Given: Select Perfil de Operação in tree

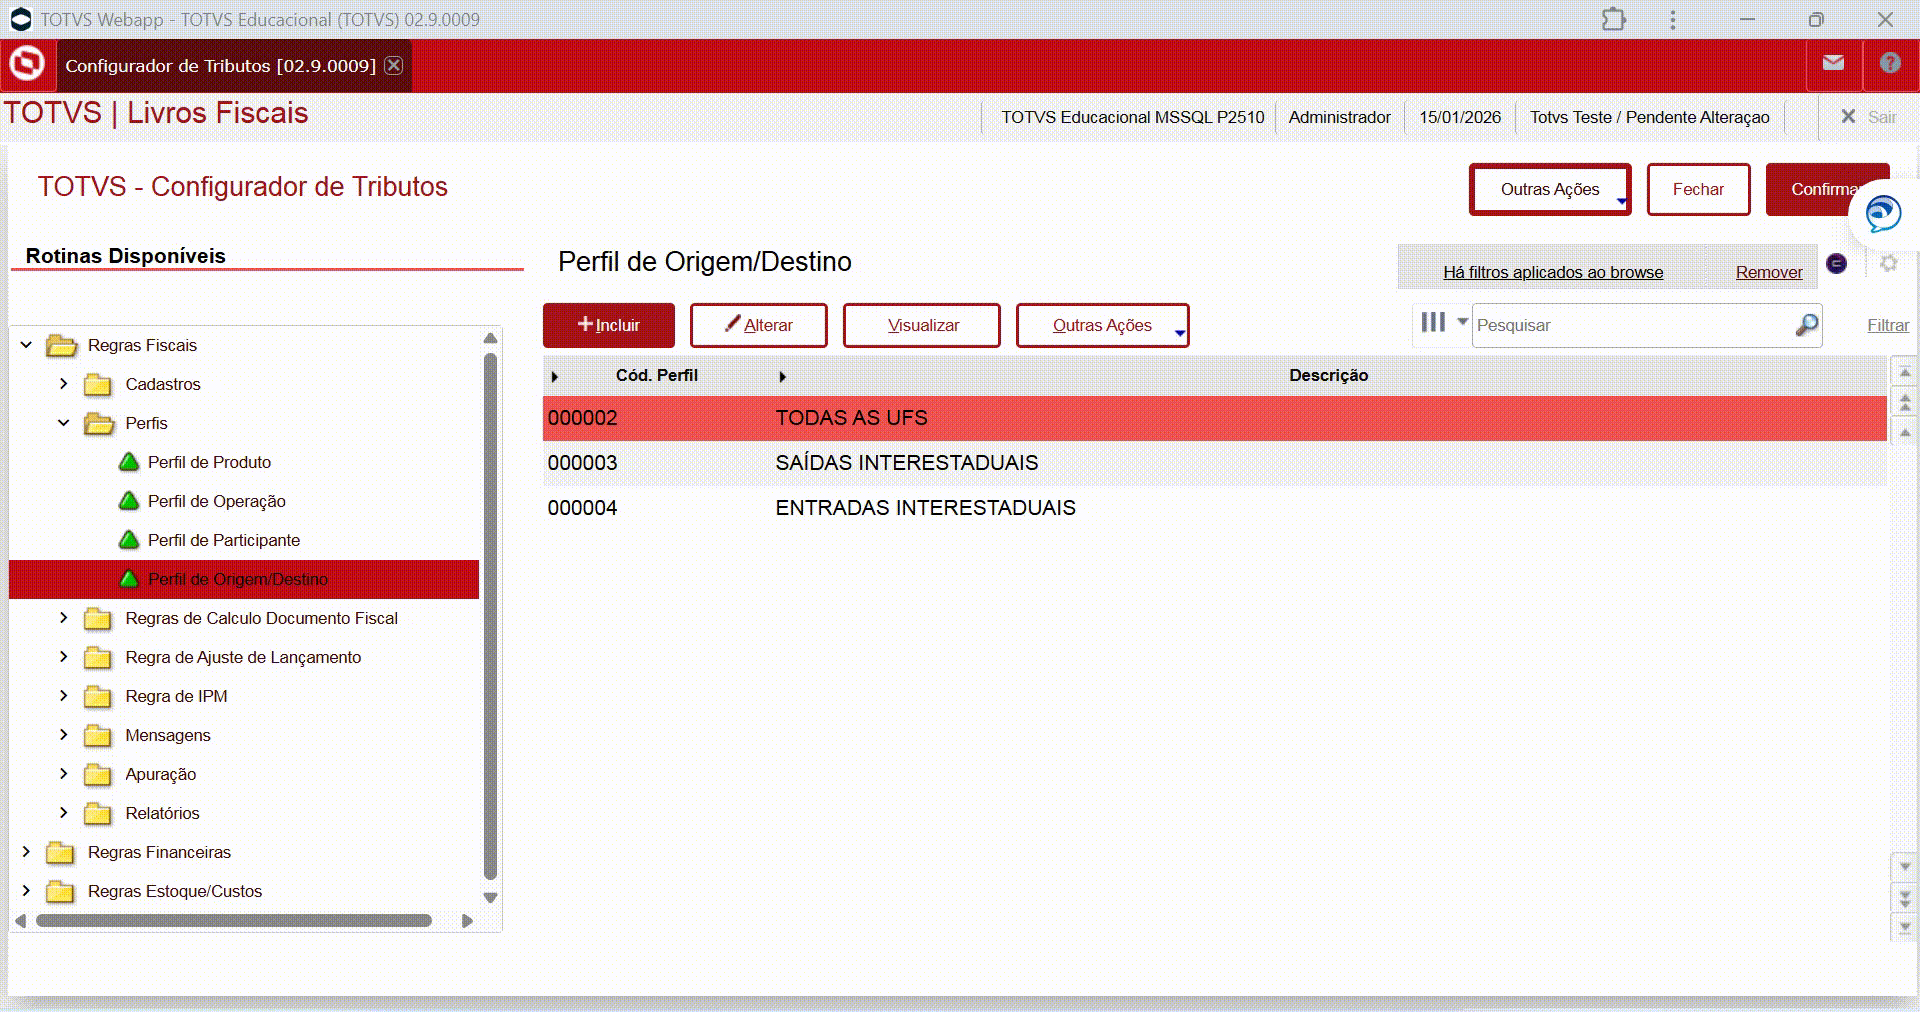Looking at the screenshot, I should (x=217, y=501).
